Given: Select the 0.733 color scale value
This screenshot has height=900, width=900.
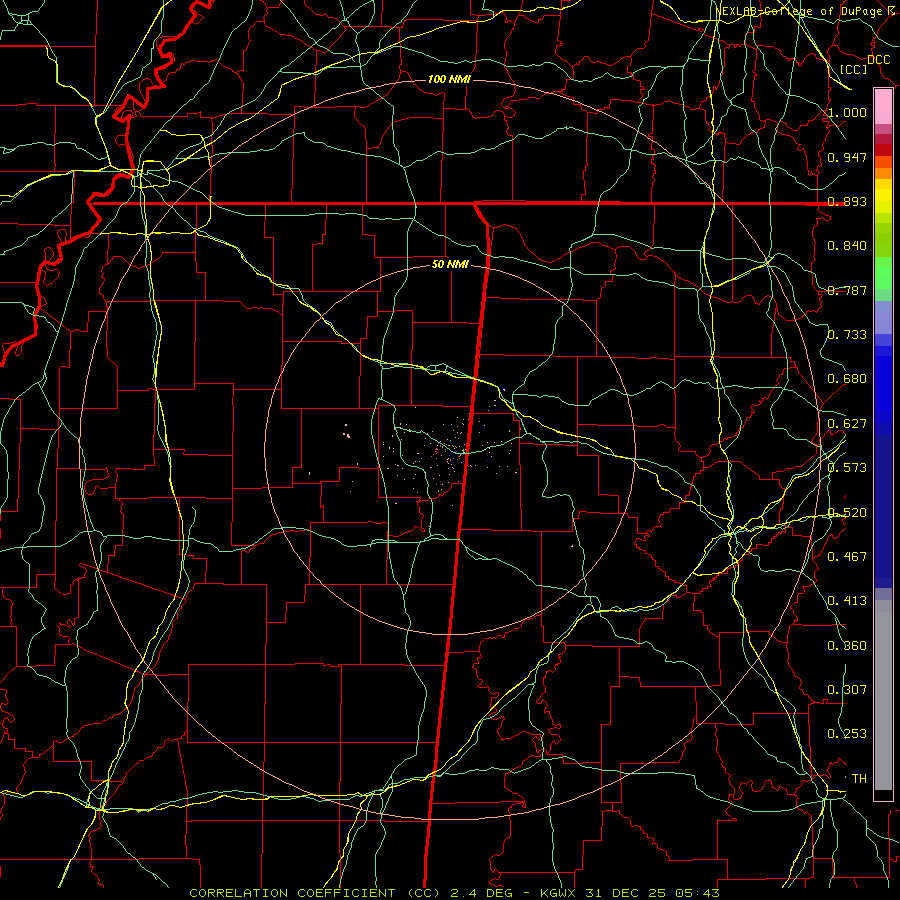Looking at the screenshot, I should 847,335.
